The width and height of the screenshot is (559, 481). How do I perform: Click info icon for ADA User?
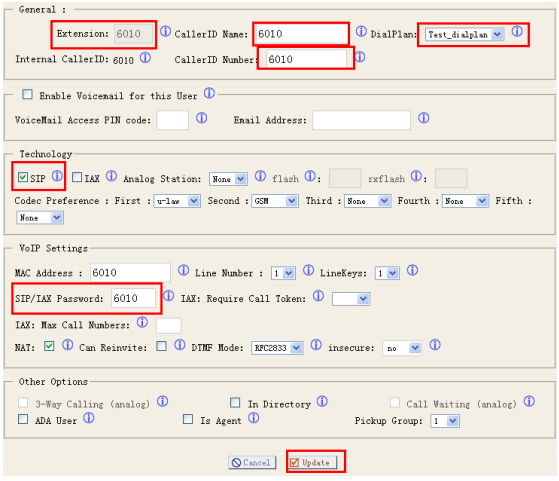coord(88,418)
